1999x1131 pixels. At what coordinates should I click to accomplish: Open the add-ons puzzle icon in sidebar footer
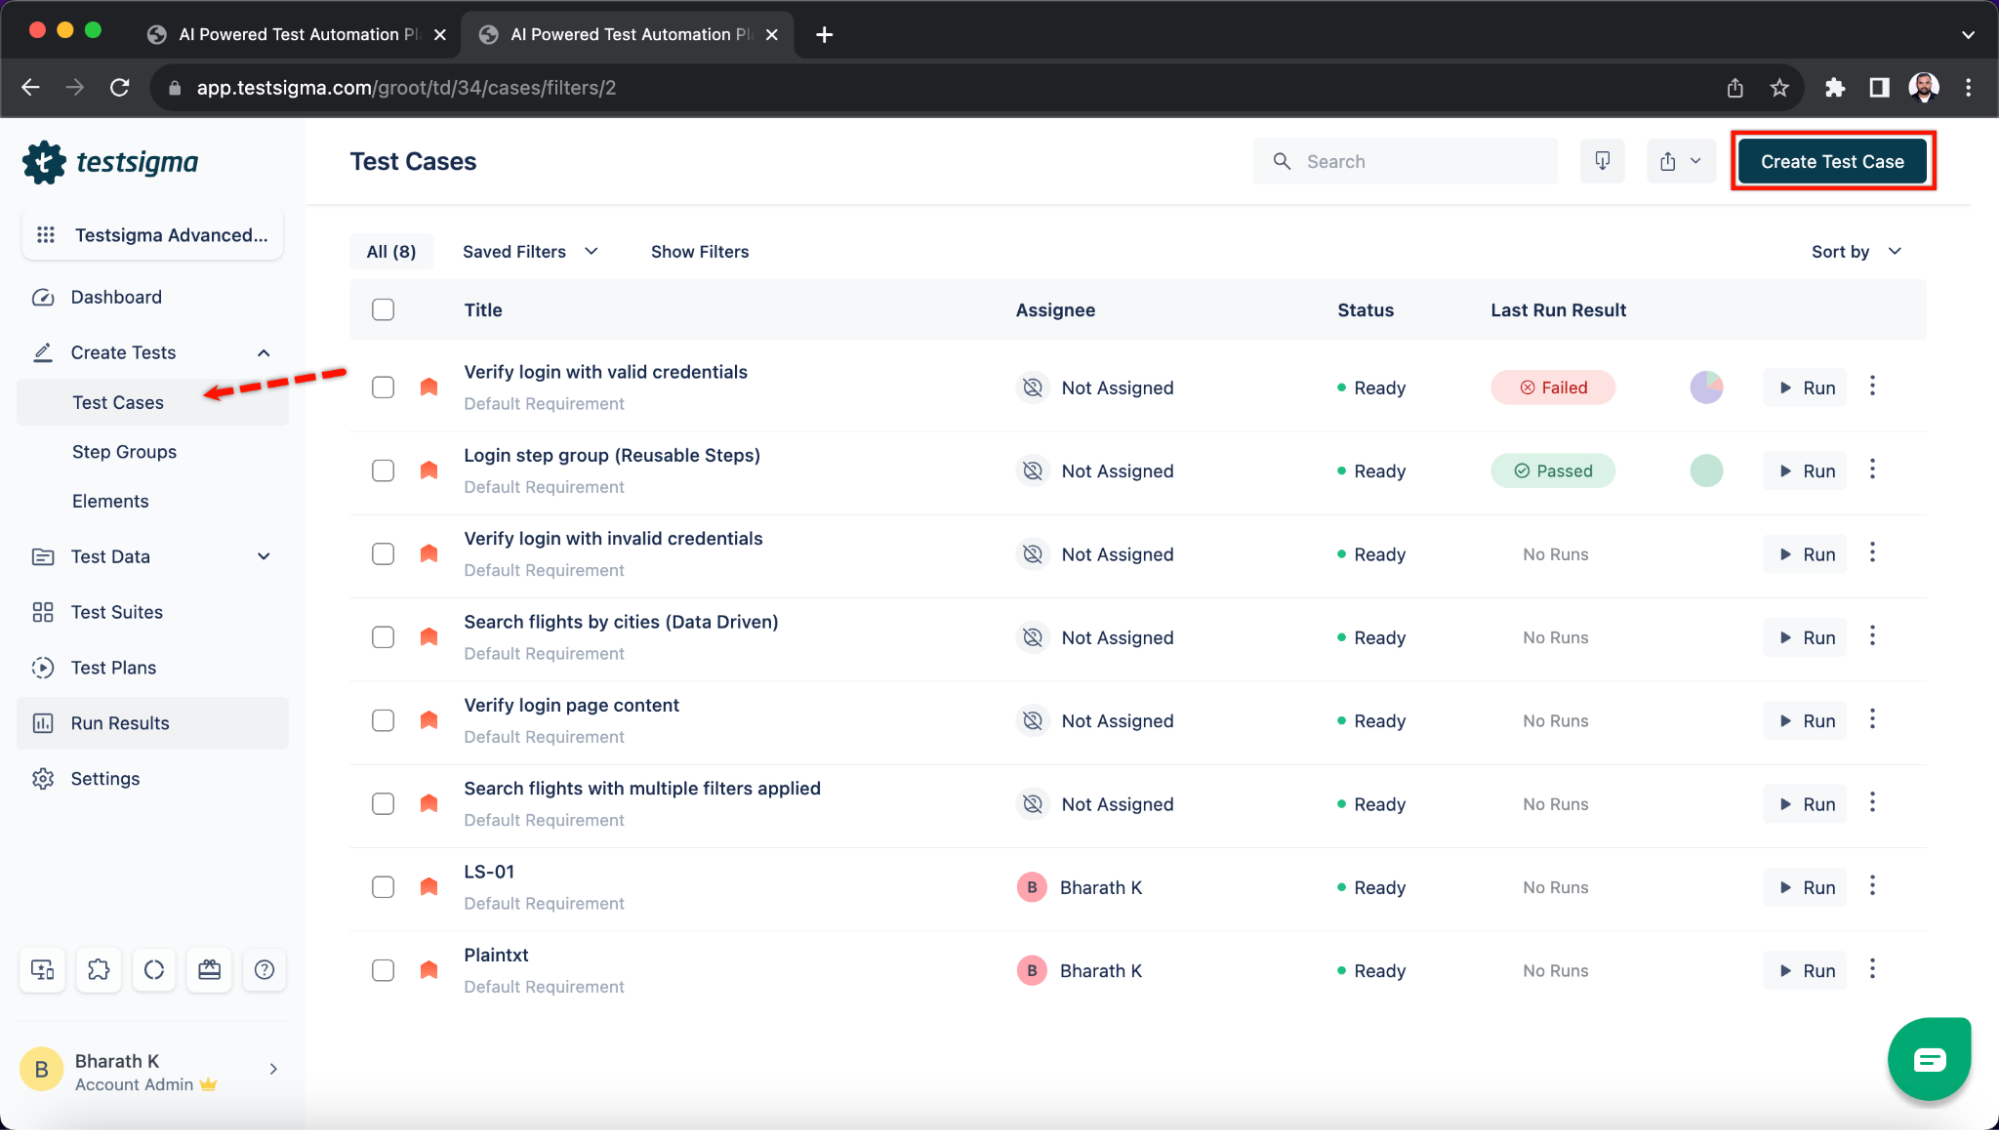pyautogui.click(x=98, y=969)
